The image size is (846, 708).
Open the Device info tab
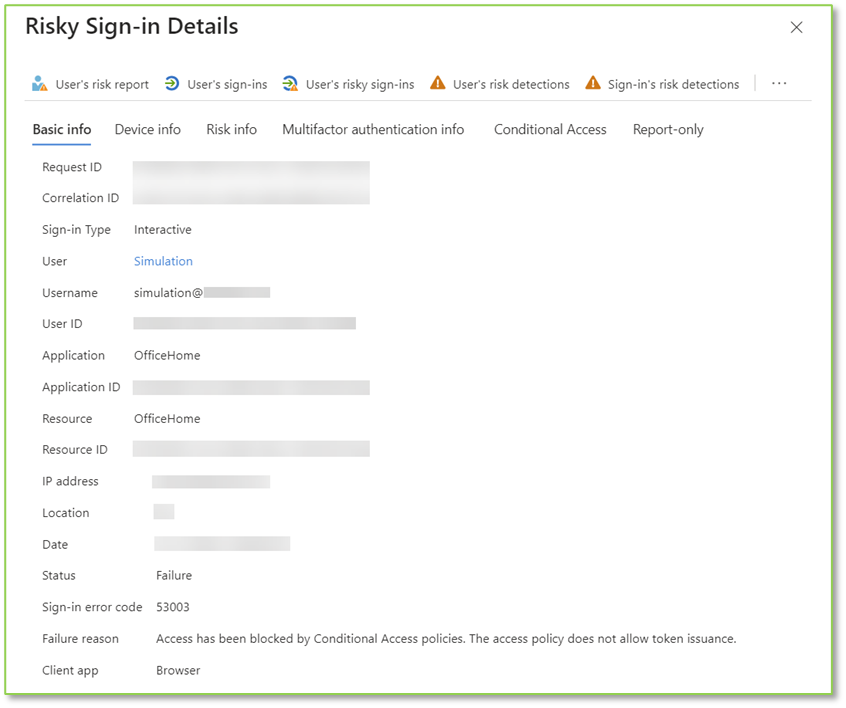[x=147, y=129]
